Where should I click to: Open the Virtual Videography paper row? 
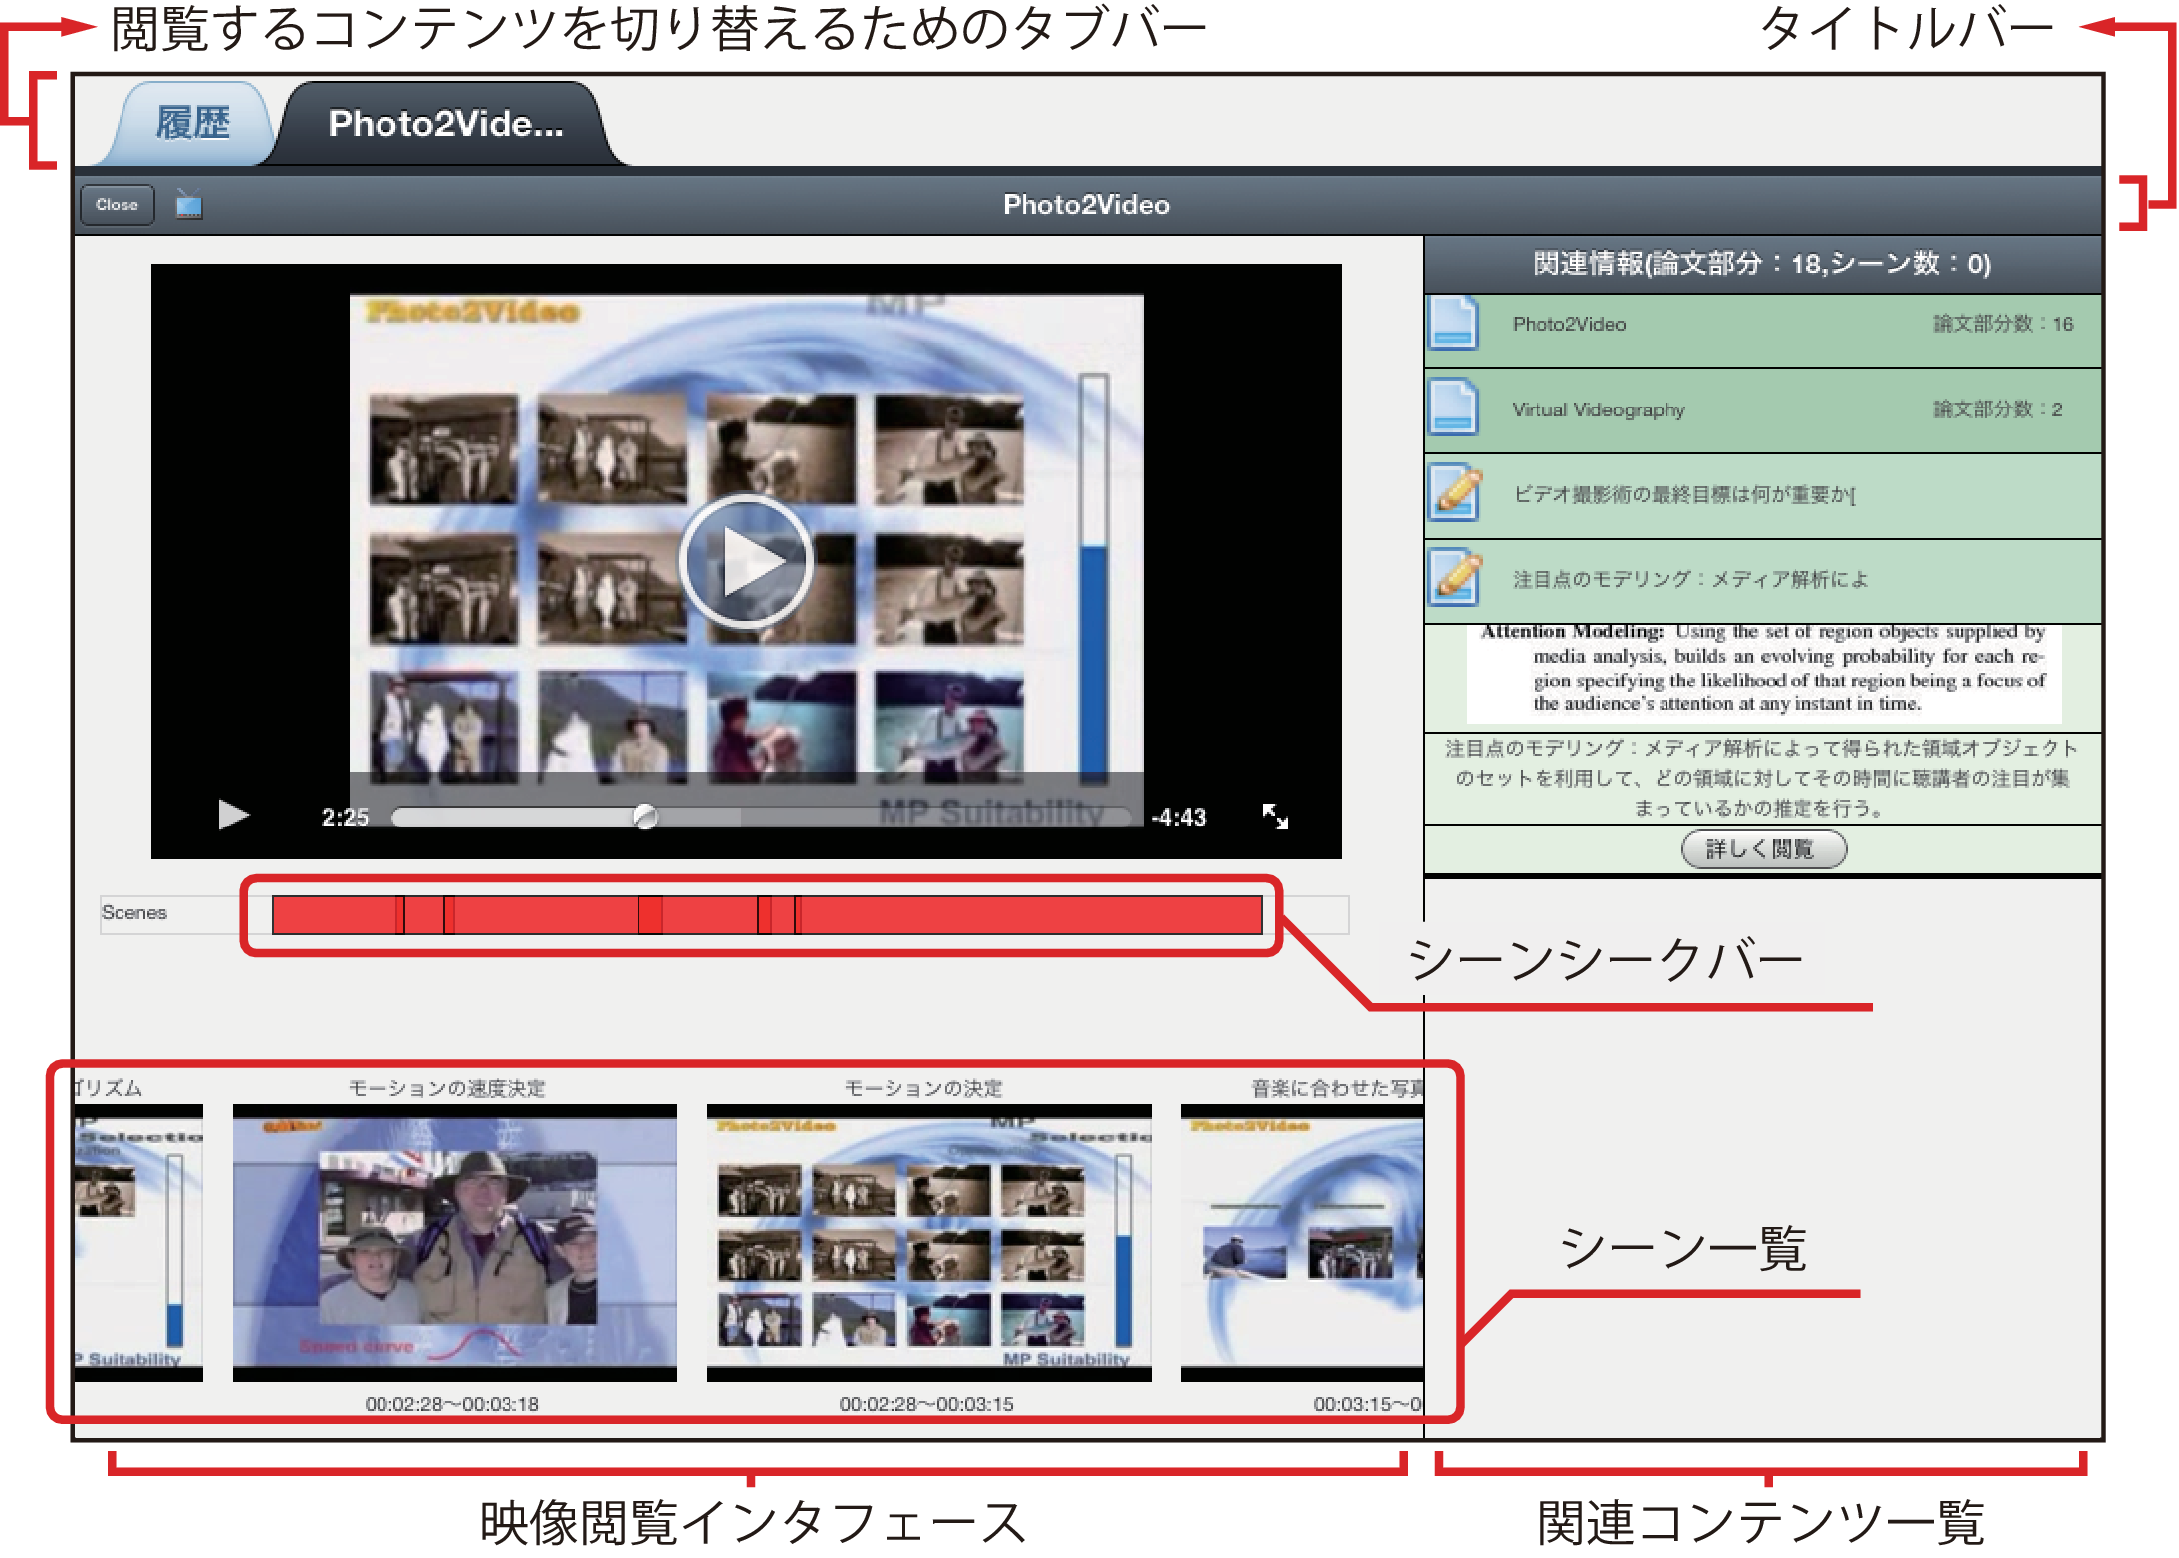click(1763, 410)
